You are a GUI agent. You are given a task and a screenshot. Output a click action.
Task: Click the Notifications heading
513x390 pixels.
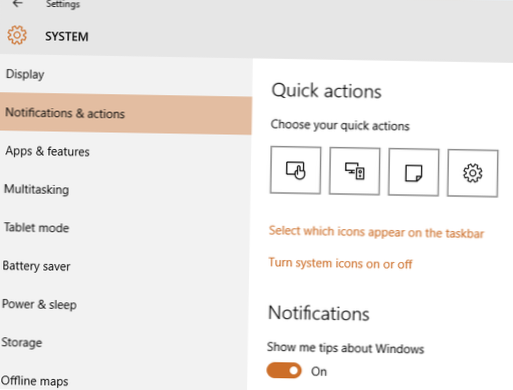click(319, 313)
